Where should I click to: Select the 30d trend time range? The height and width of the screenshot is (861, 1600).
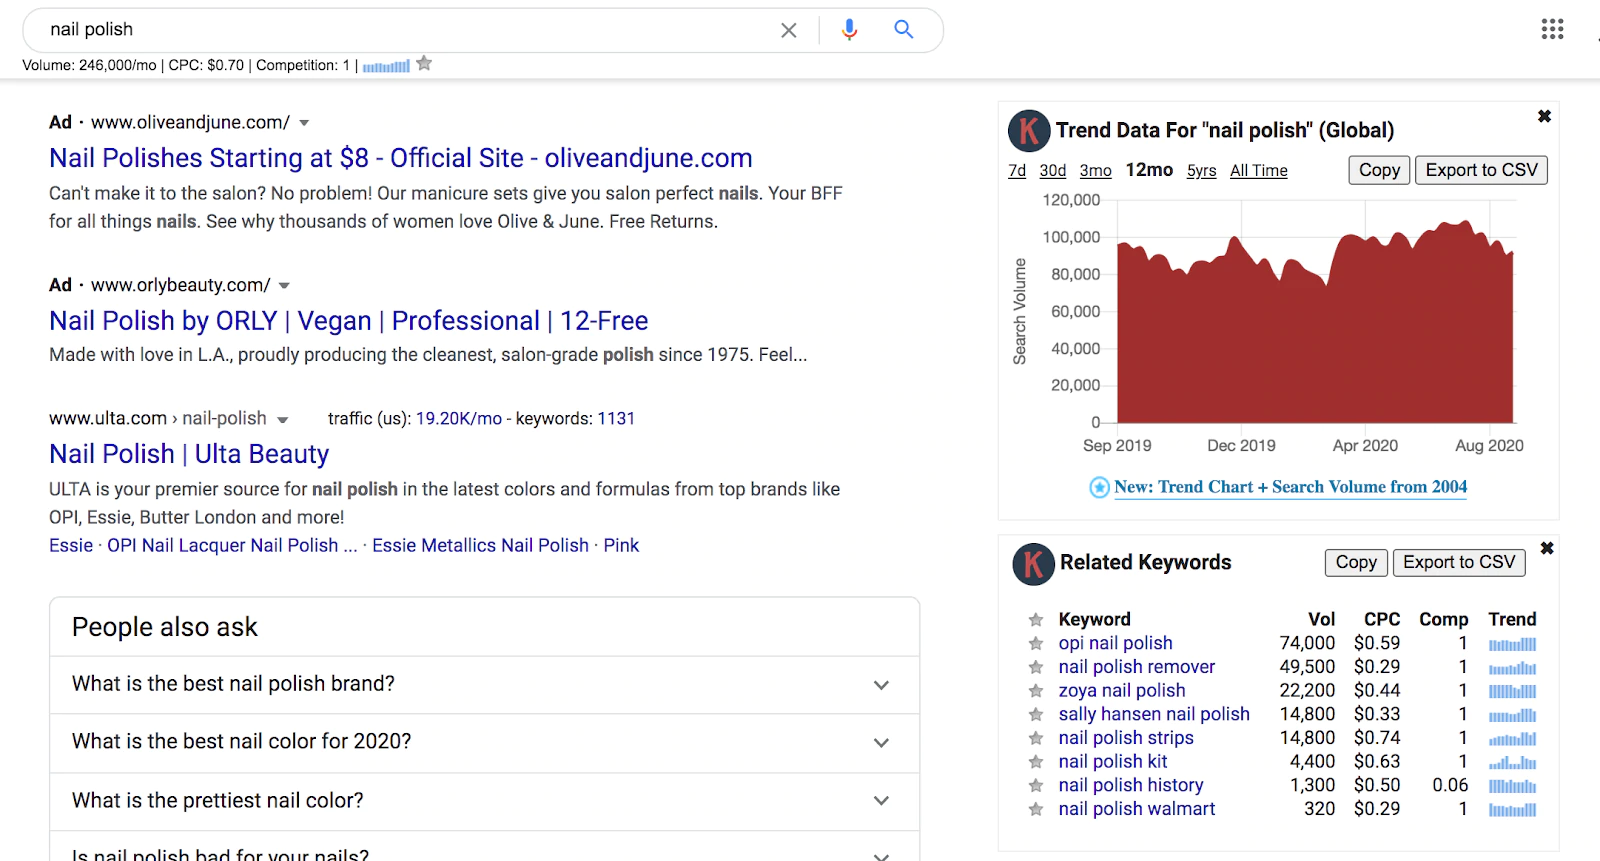pyautogui.click(x=1052, y=171)
